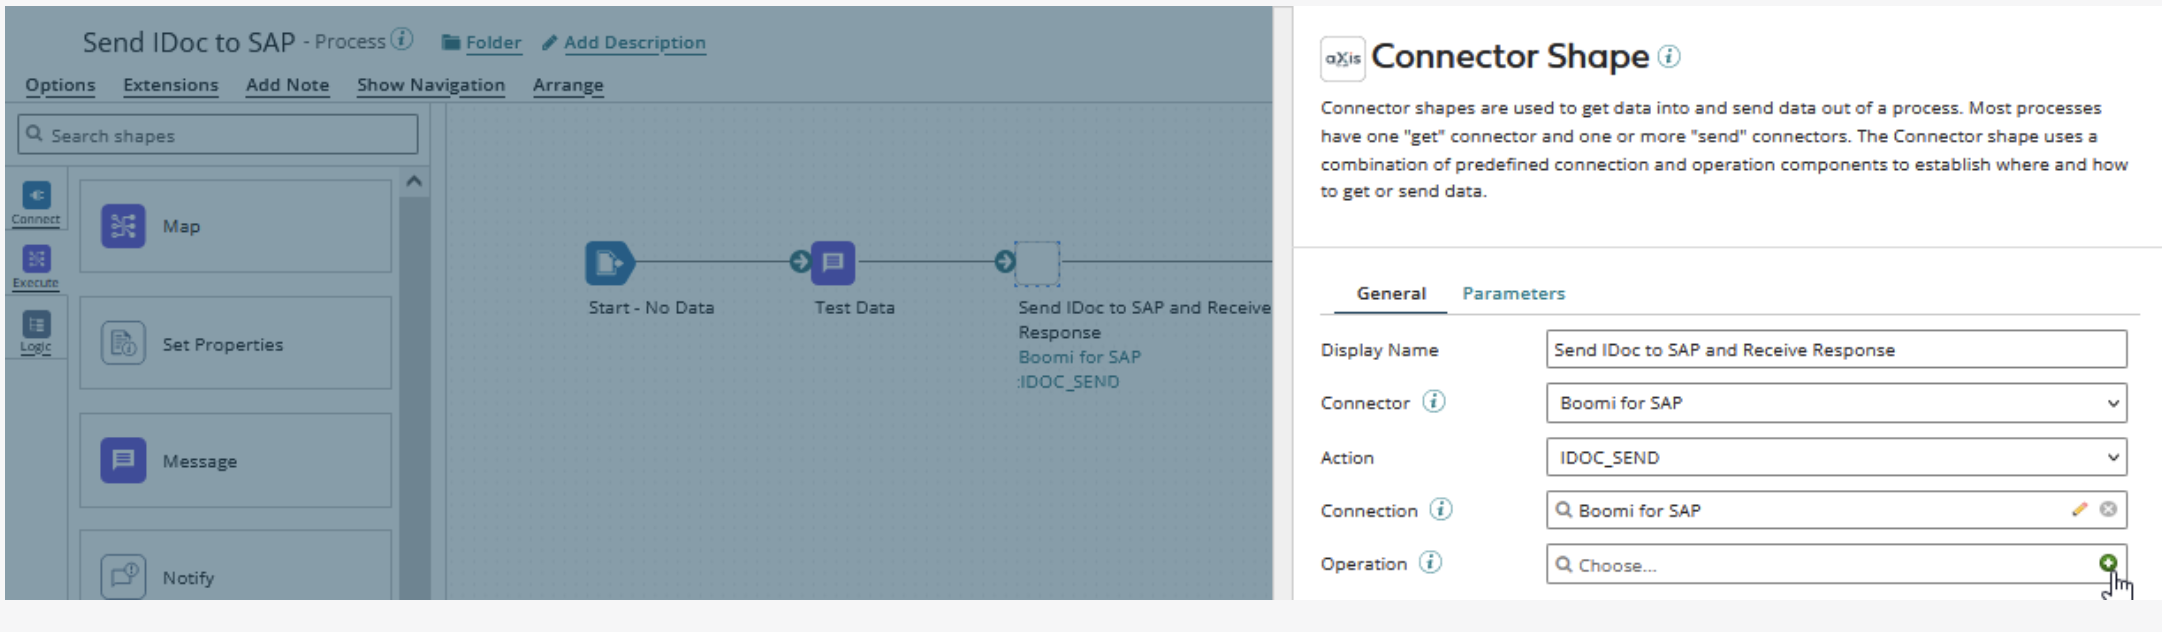Click the Folder link
Screen dimensions: 2162x632
[492, 42]
